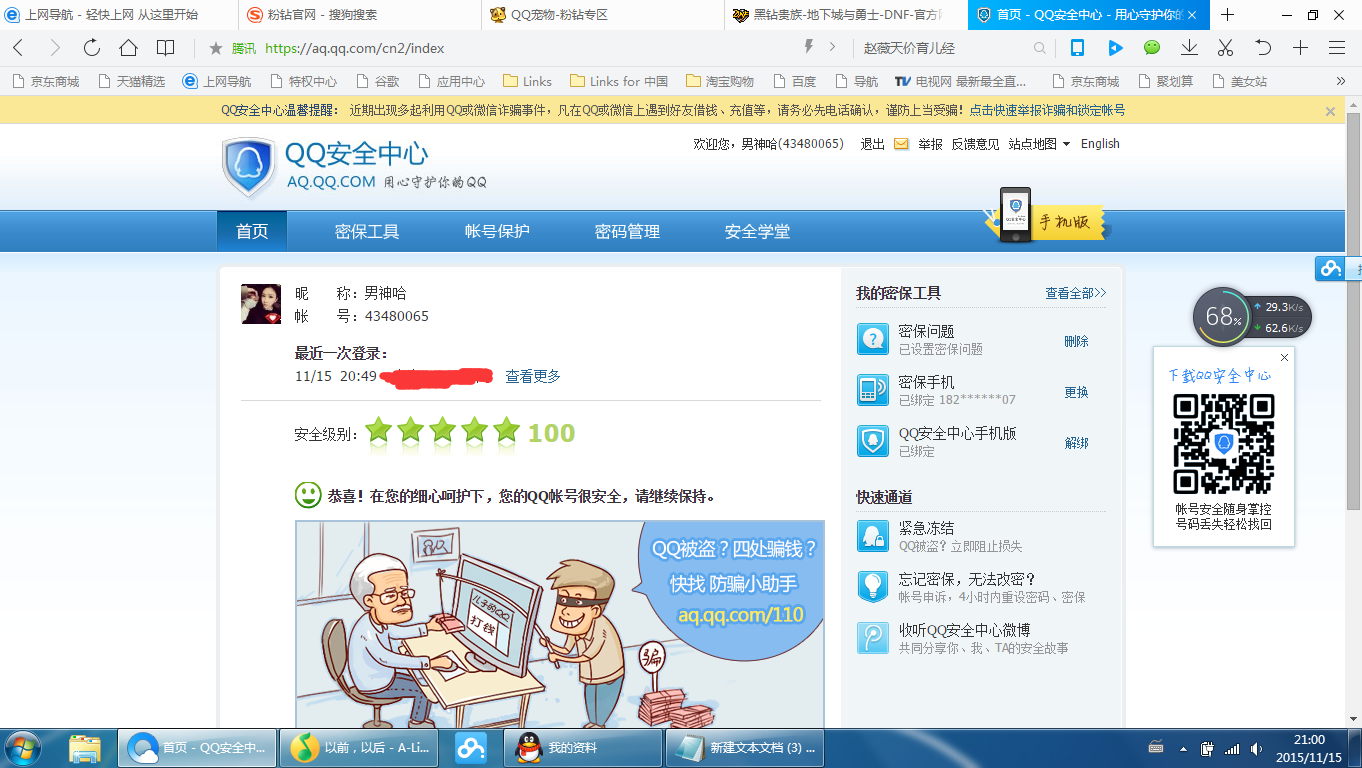
Task: Click the 密保手机 phone icon
Action: click(873, 391)
